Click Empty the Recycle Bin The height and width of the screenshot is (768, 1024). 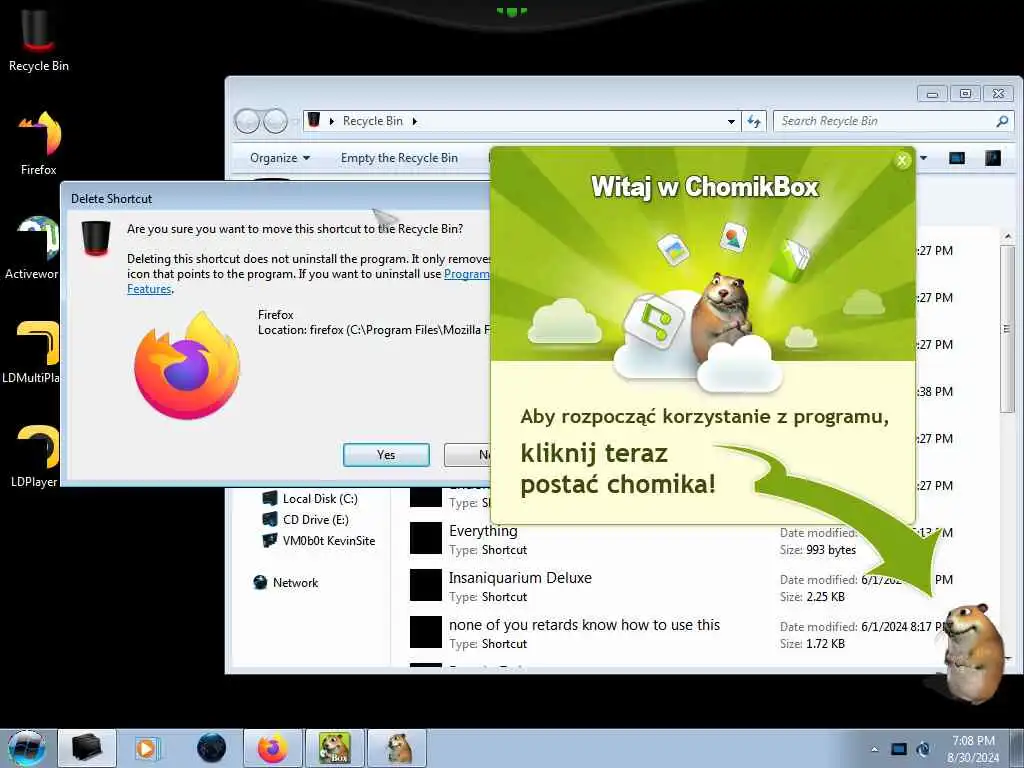pyautogui.click(x=399, y=158)
